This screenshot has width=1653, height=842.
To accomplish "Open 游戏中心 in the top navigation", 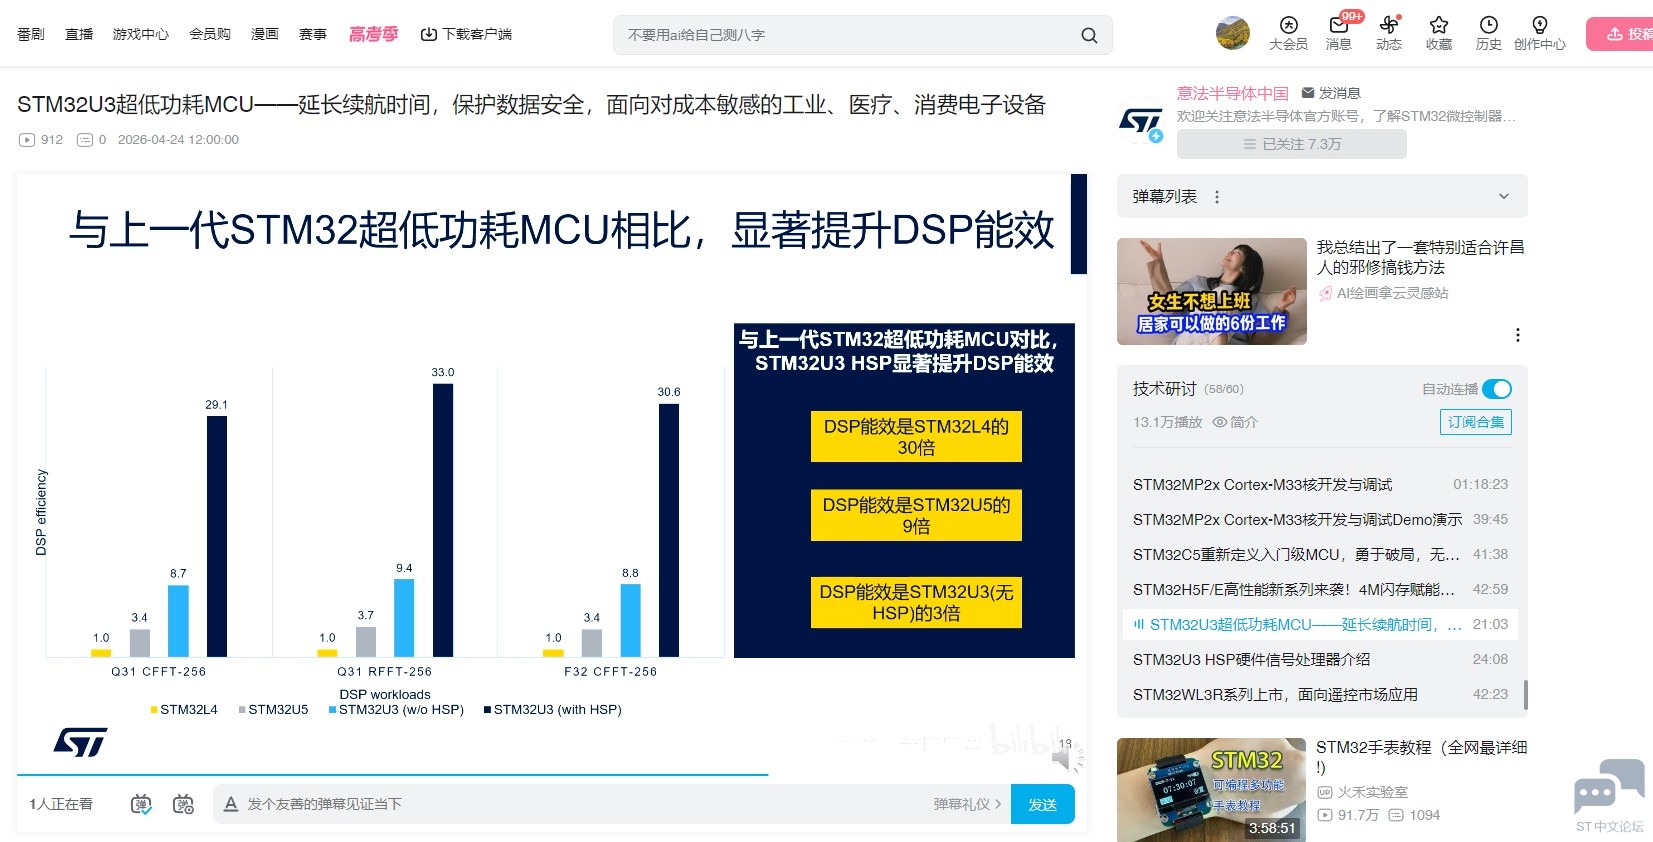I will [141, 34].
